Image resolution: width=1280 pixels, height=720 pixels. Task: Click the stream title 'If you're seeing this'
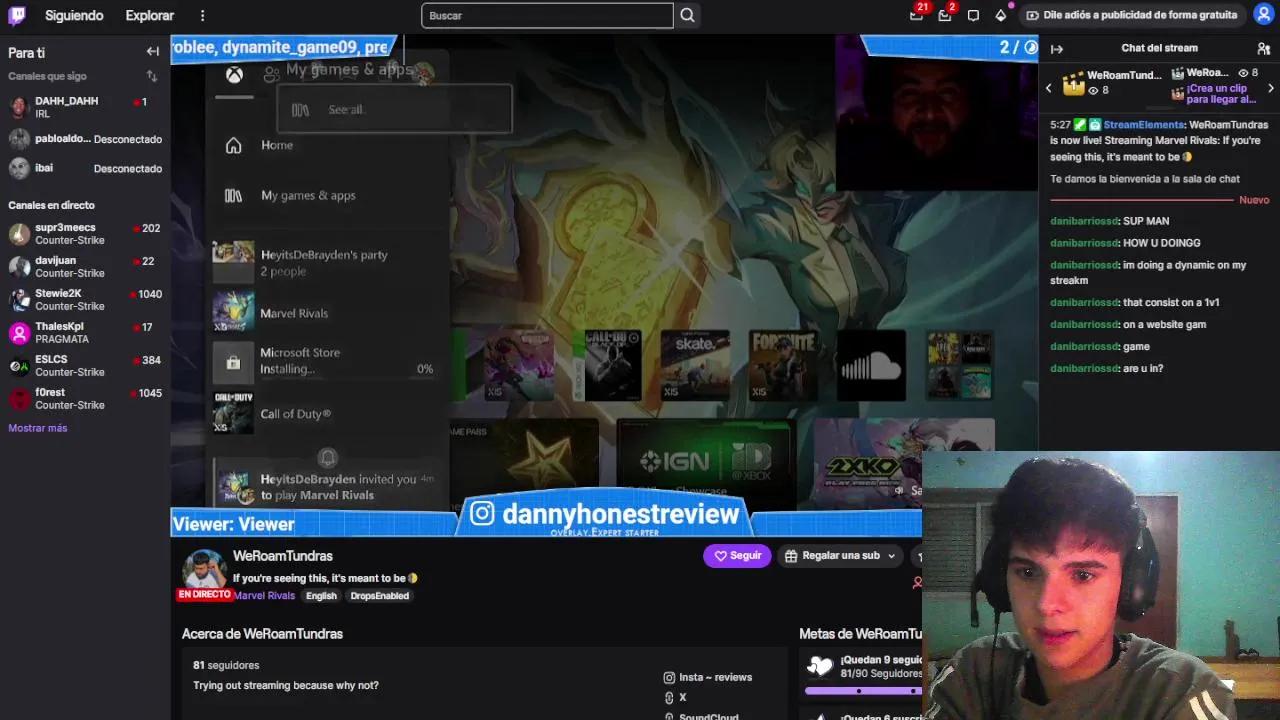pos(325,578)
